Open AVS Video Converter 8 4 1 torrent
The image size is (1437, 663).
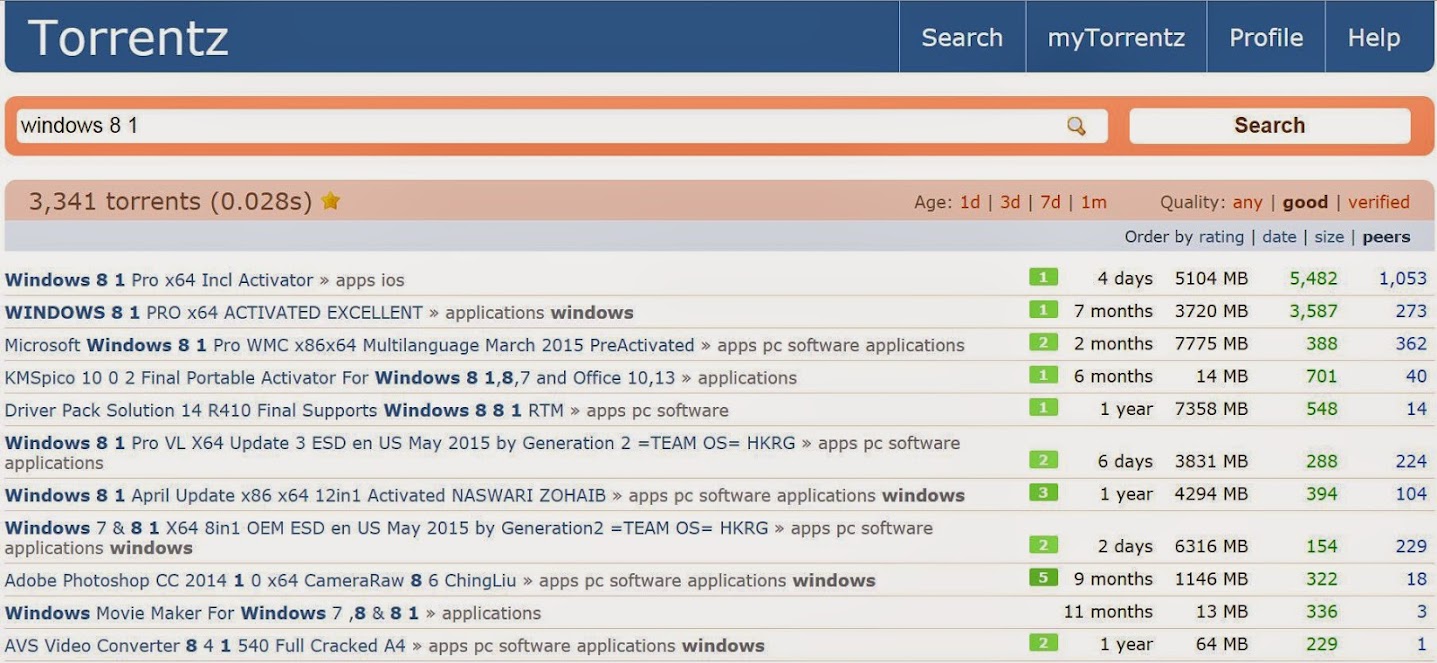(x=205, y=646)
